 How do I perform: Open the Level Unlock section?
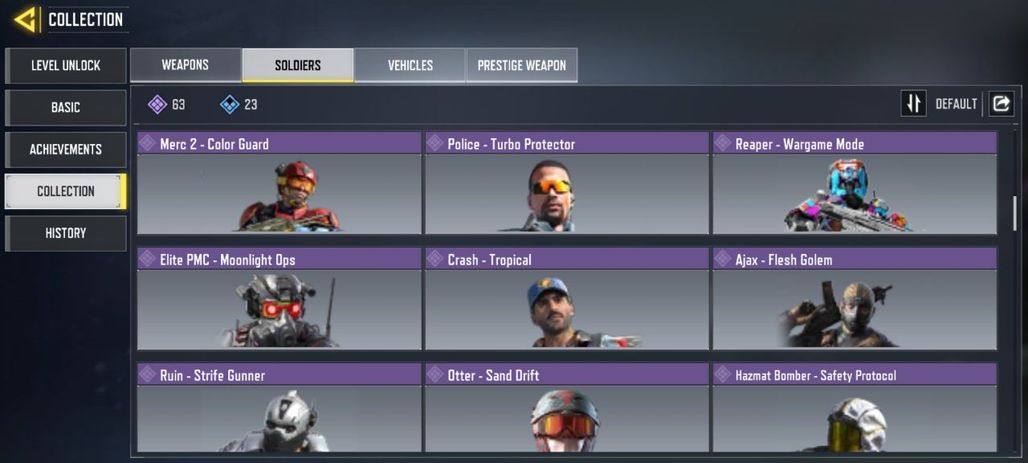tap(66, 66)
